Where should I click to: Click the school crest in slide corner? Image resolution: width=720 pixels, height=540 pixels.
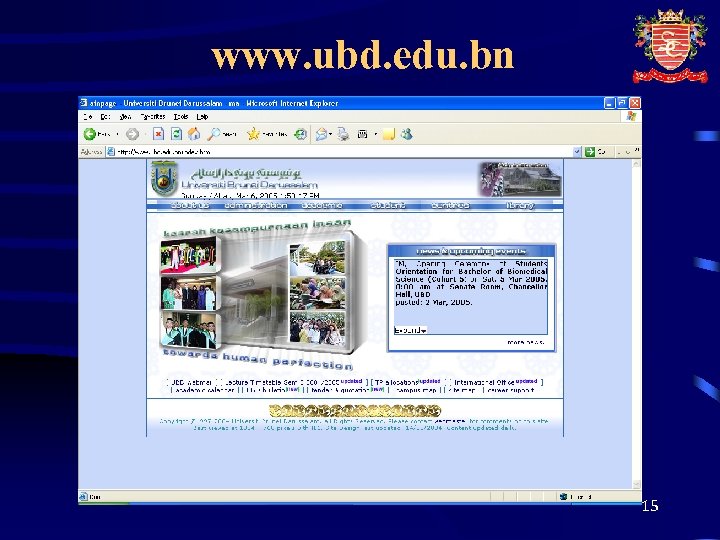pyautogui.click(x=670, y=46)
